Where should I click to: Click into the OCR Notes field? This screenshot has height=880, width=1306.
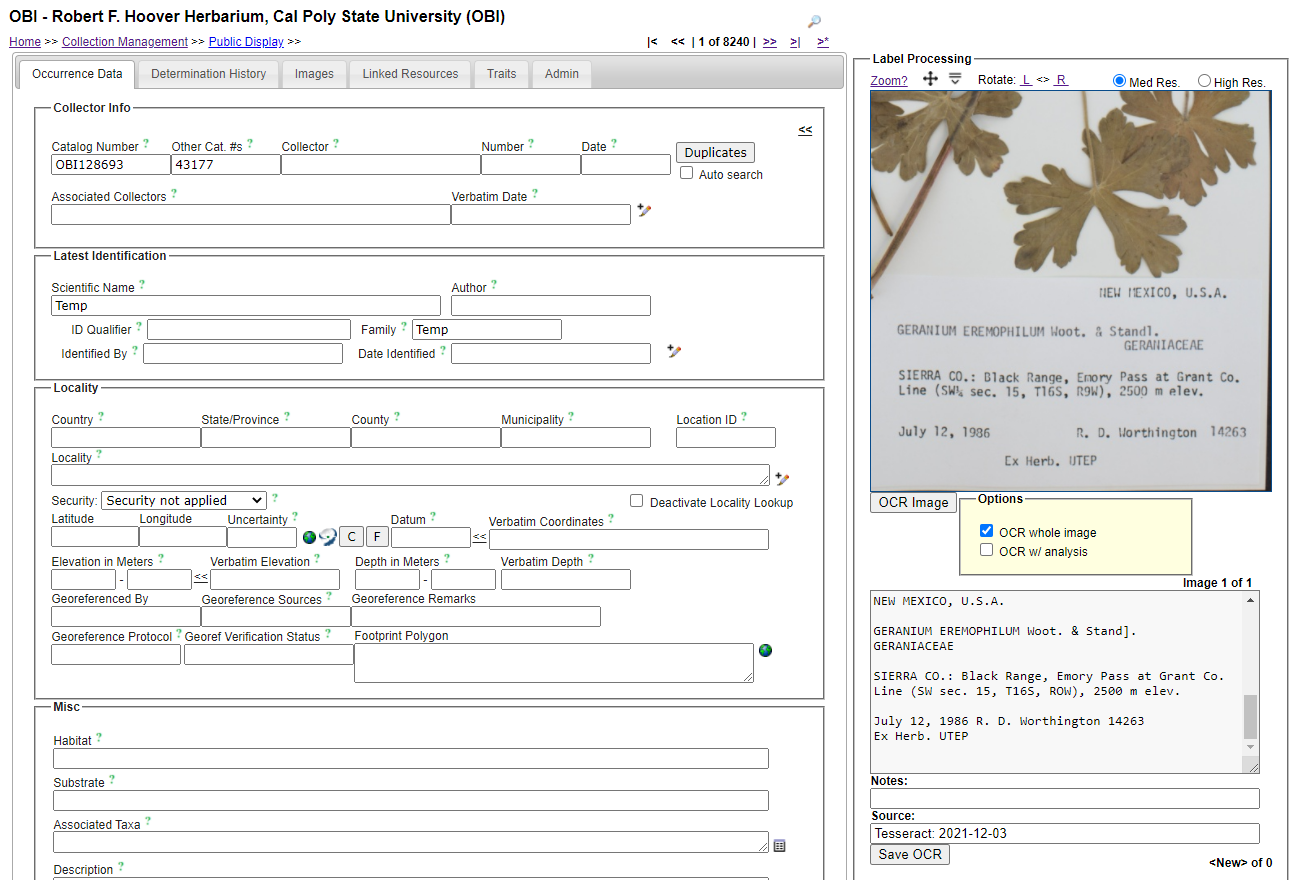pos(1065,798)
